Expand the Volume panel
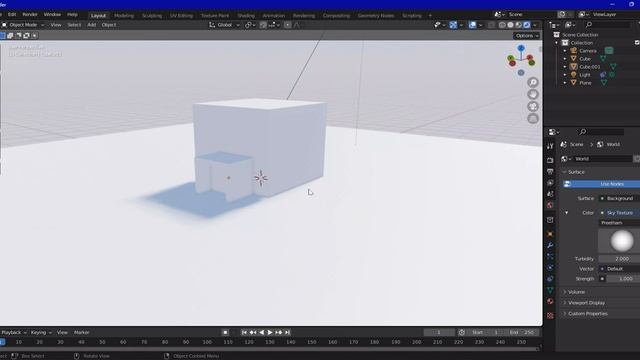Screen dimensions: 640x360 point(576,292)
